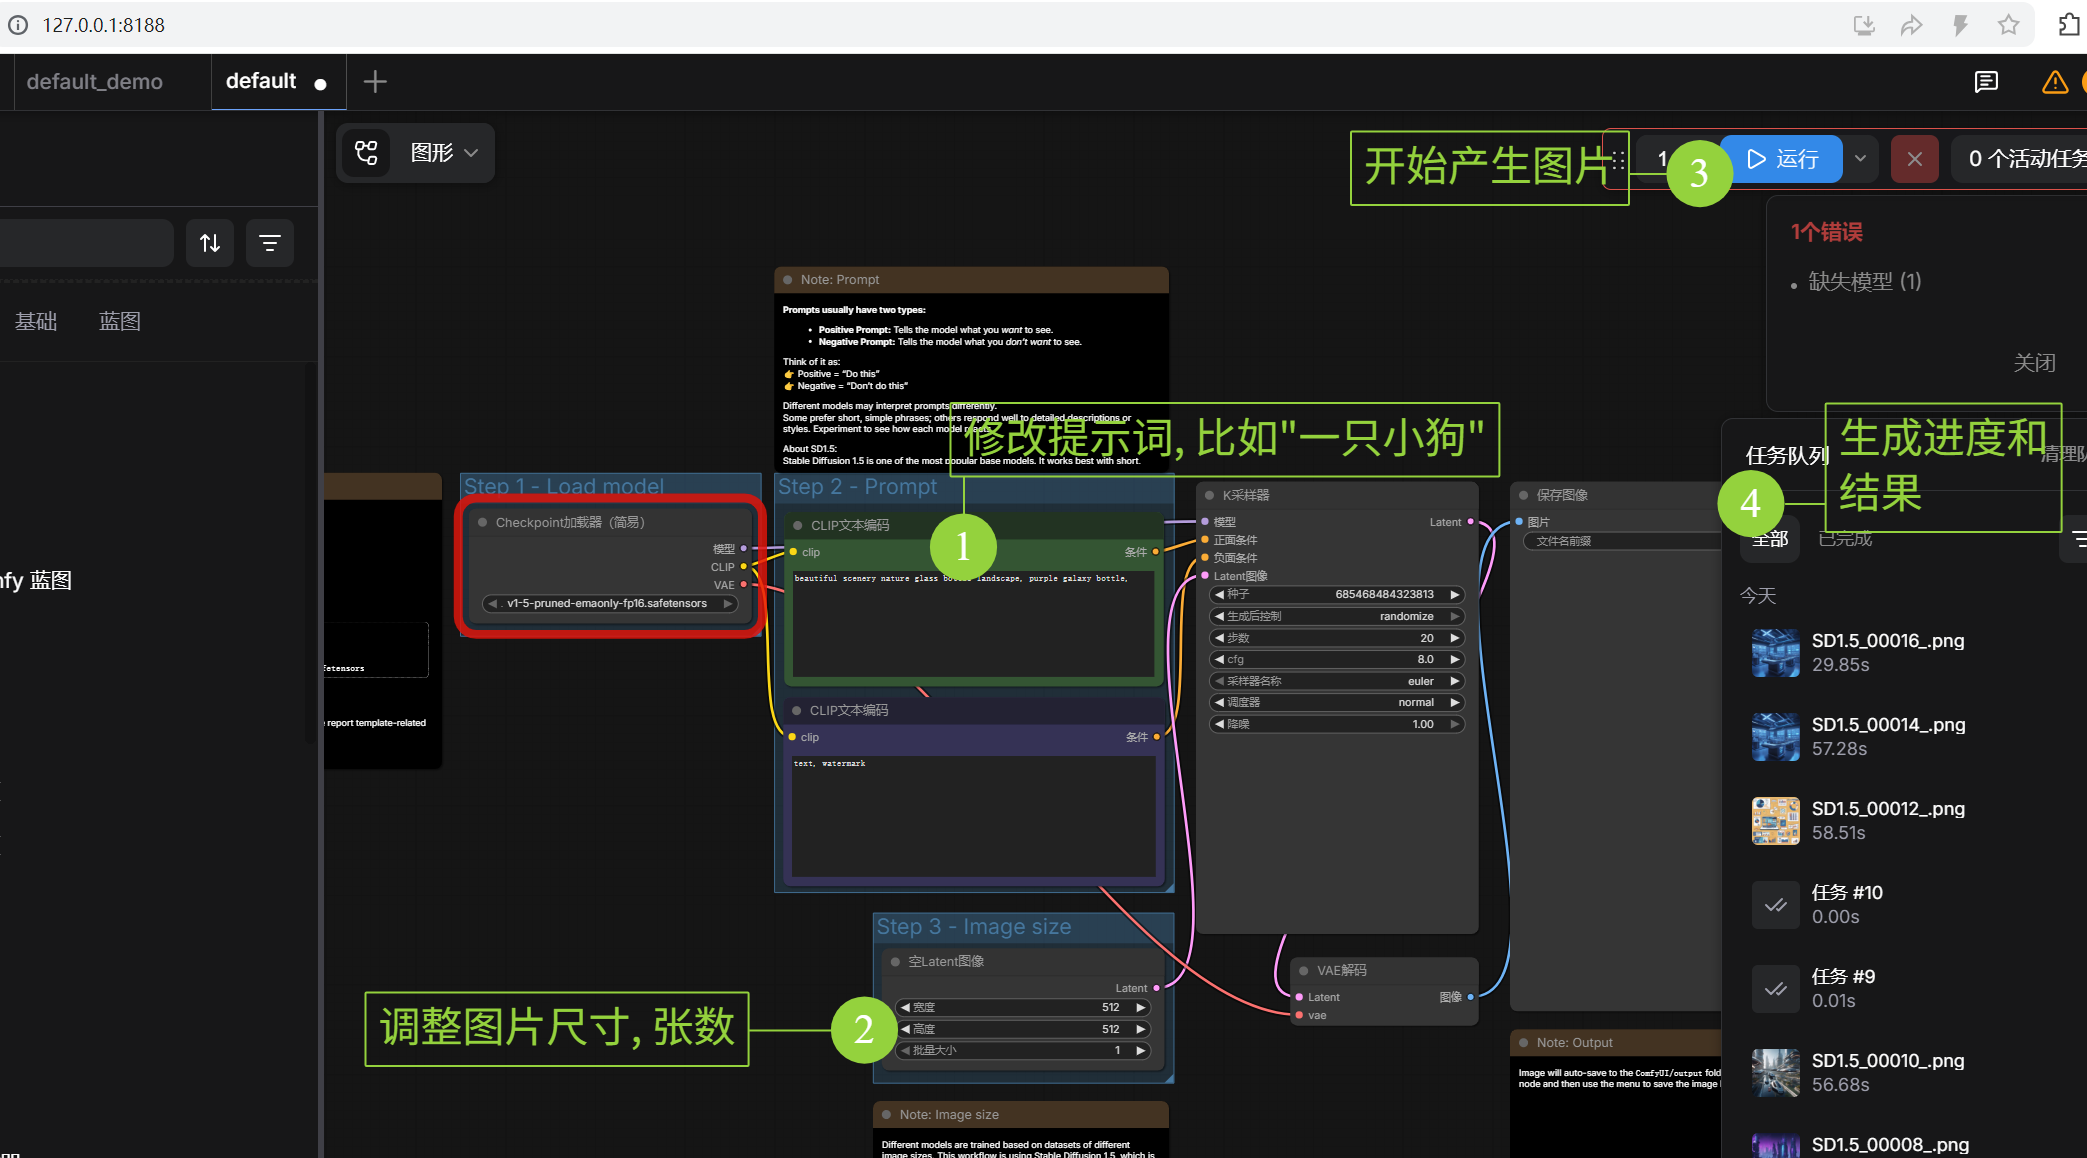This screenshot has height=1158, width=2087.
Task: Select the 已完成 queue tab
Action: pyautogui.click(x=1845, y=539)
